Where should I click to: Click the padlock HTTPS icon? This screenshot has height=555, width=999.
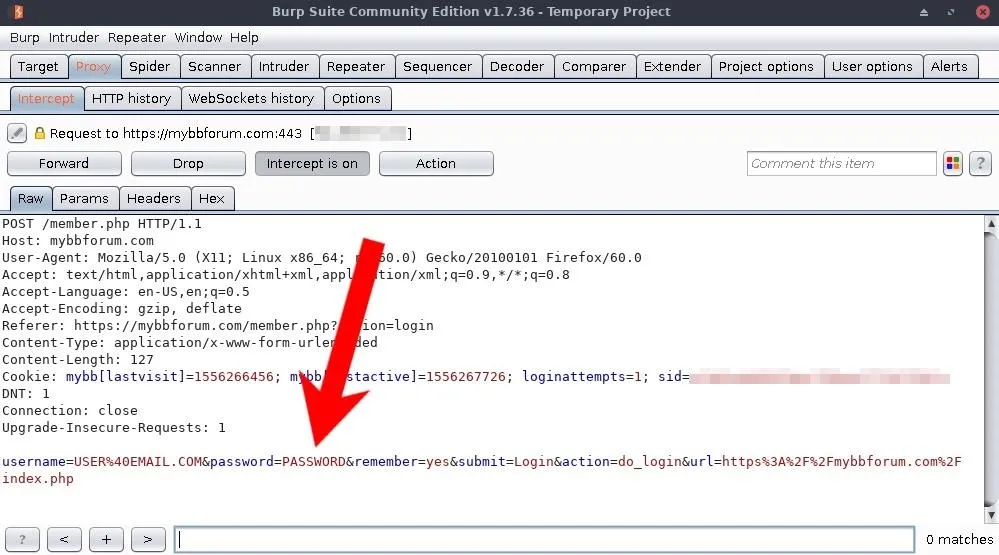tap(40, 133)
